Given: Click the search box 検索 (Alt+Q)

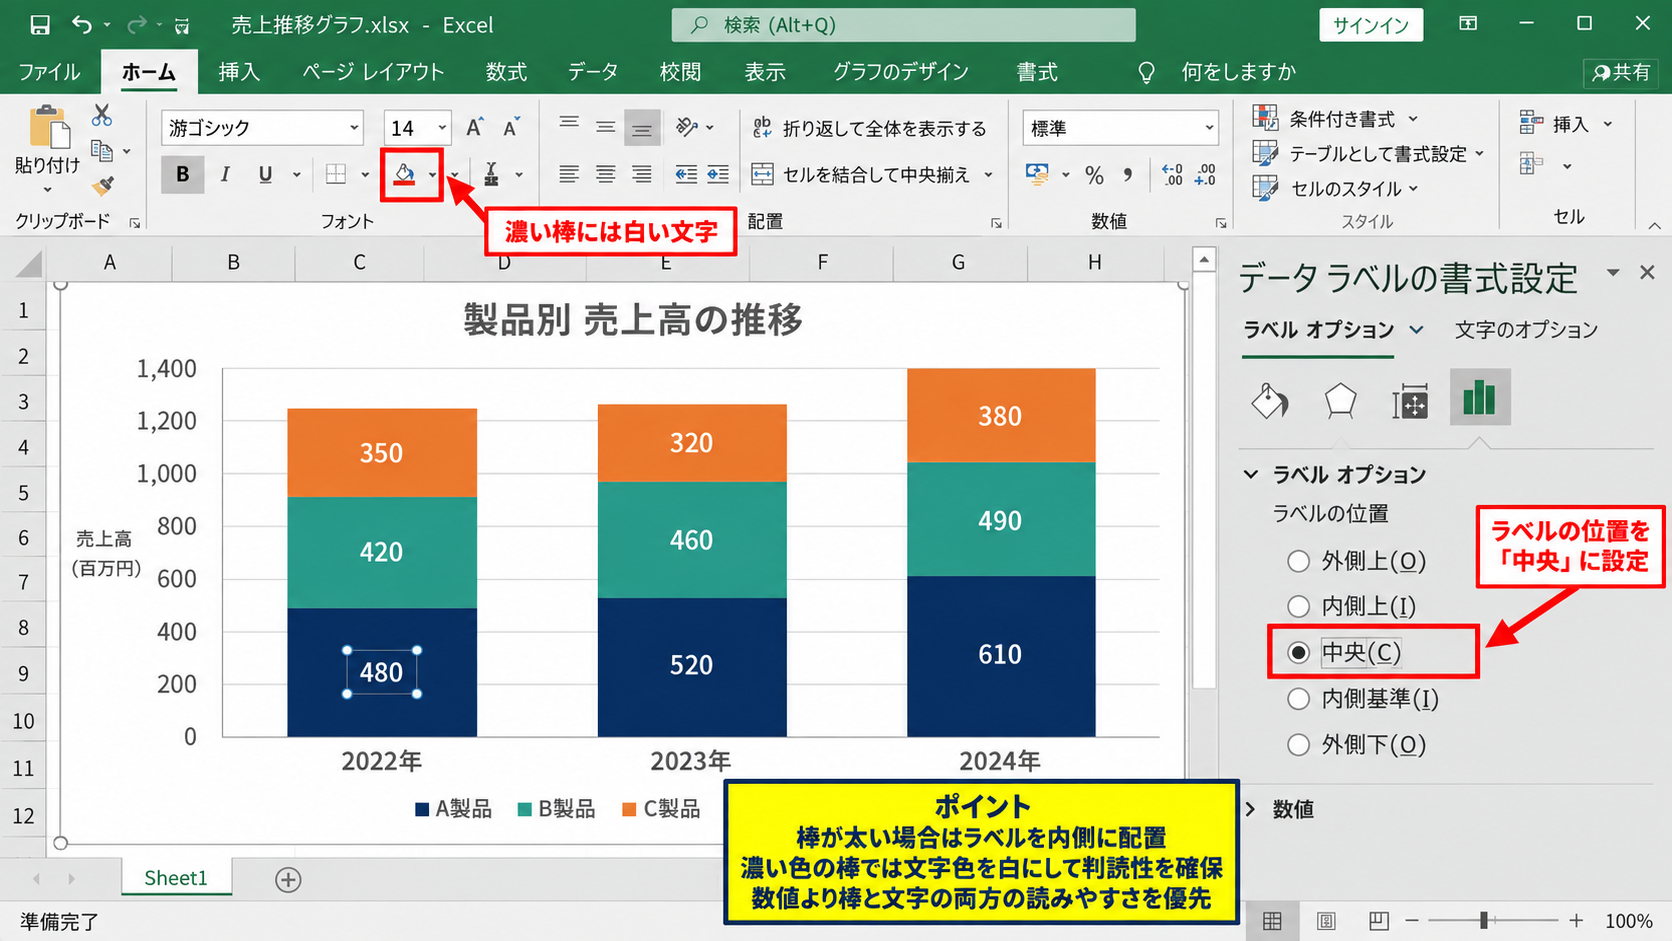Looking at the screenshot, I should point(903,25).
